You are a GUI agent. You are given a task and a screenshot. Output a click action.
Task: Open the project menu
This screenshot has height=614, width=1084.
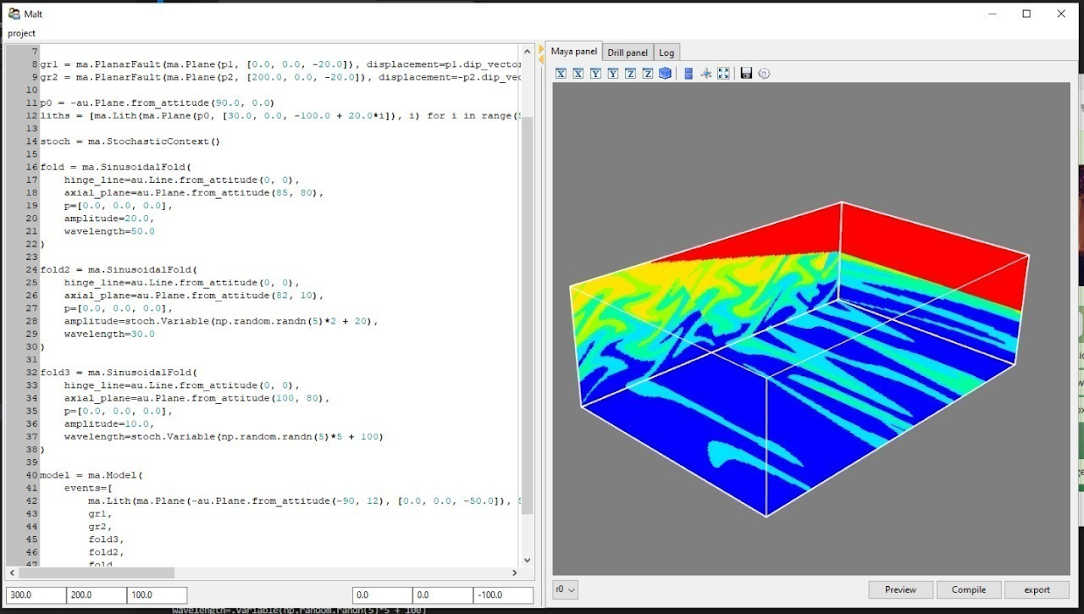pos(21,33)
